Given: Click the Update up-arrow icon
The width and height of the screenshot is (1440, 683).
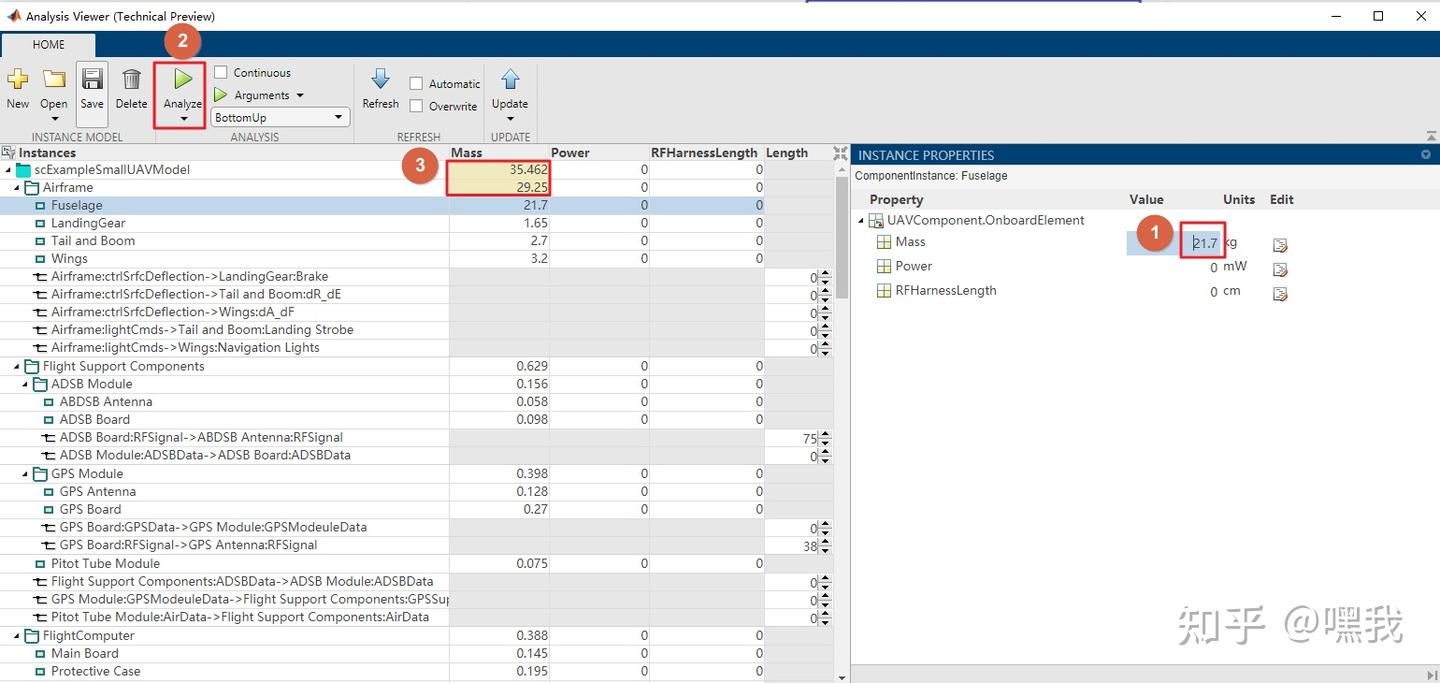Looking at the screenshot, I should 510,81.
